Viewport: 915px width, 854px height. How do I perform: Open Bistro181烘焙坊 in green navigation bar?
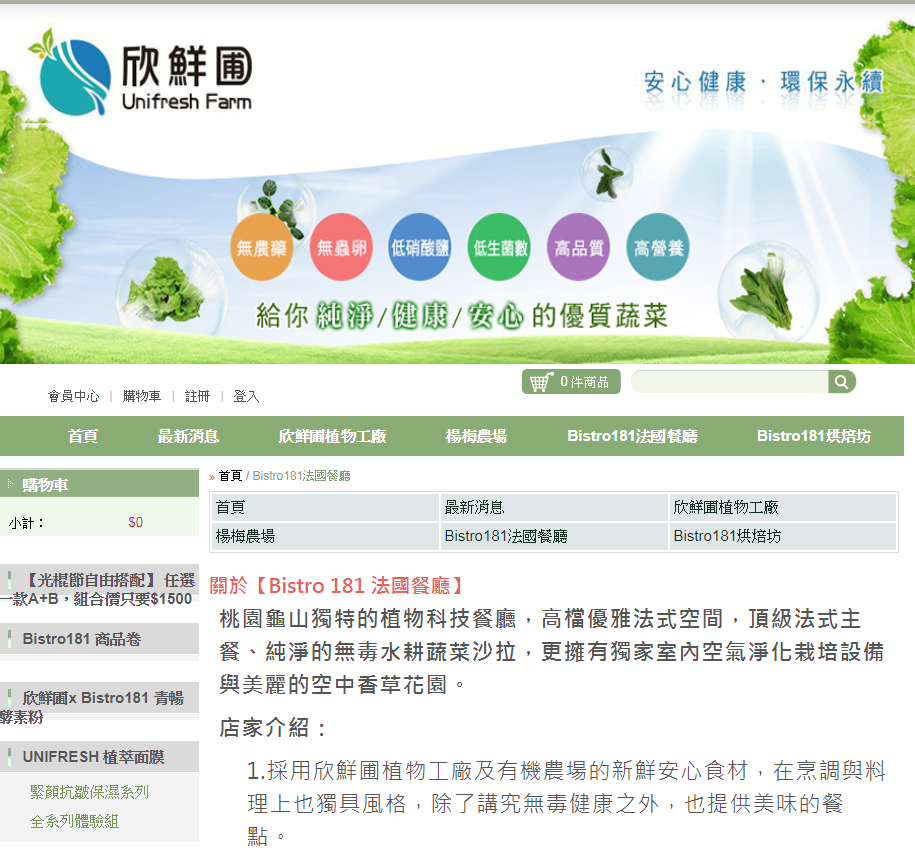click(813, 436)
